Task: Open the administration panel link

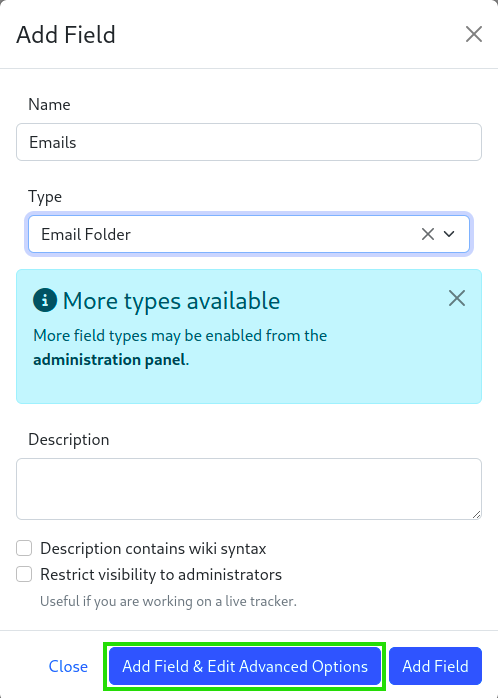Action: (x=109, y=360)
